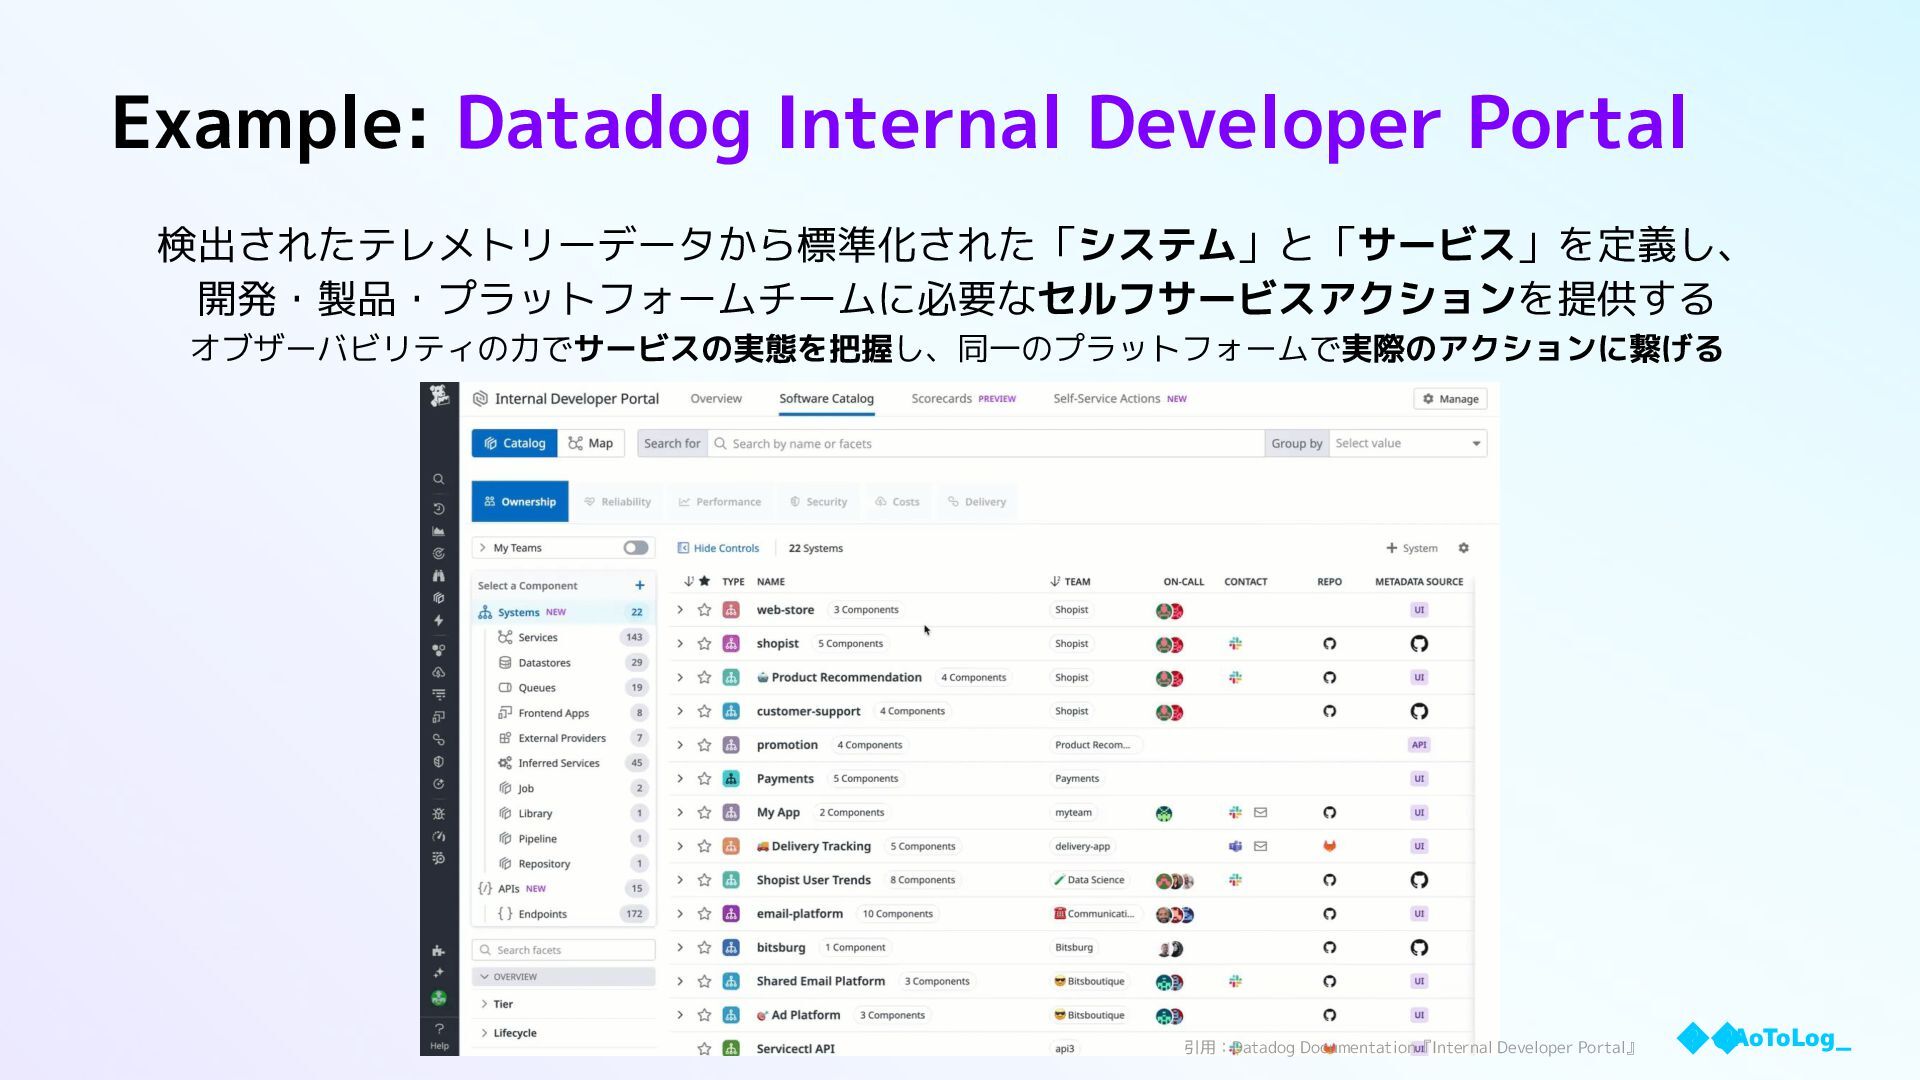Star the Delivery Tracking system
Screen dimensions: 1920x1080
pos(704,846)
